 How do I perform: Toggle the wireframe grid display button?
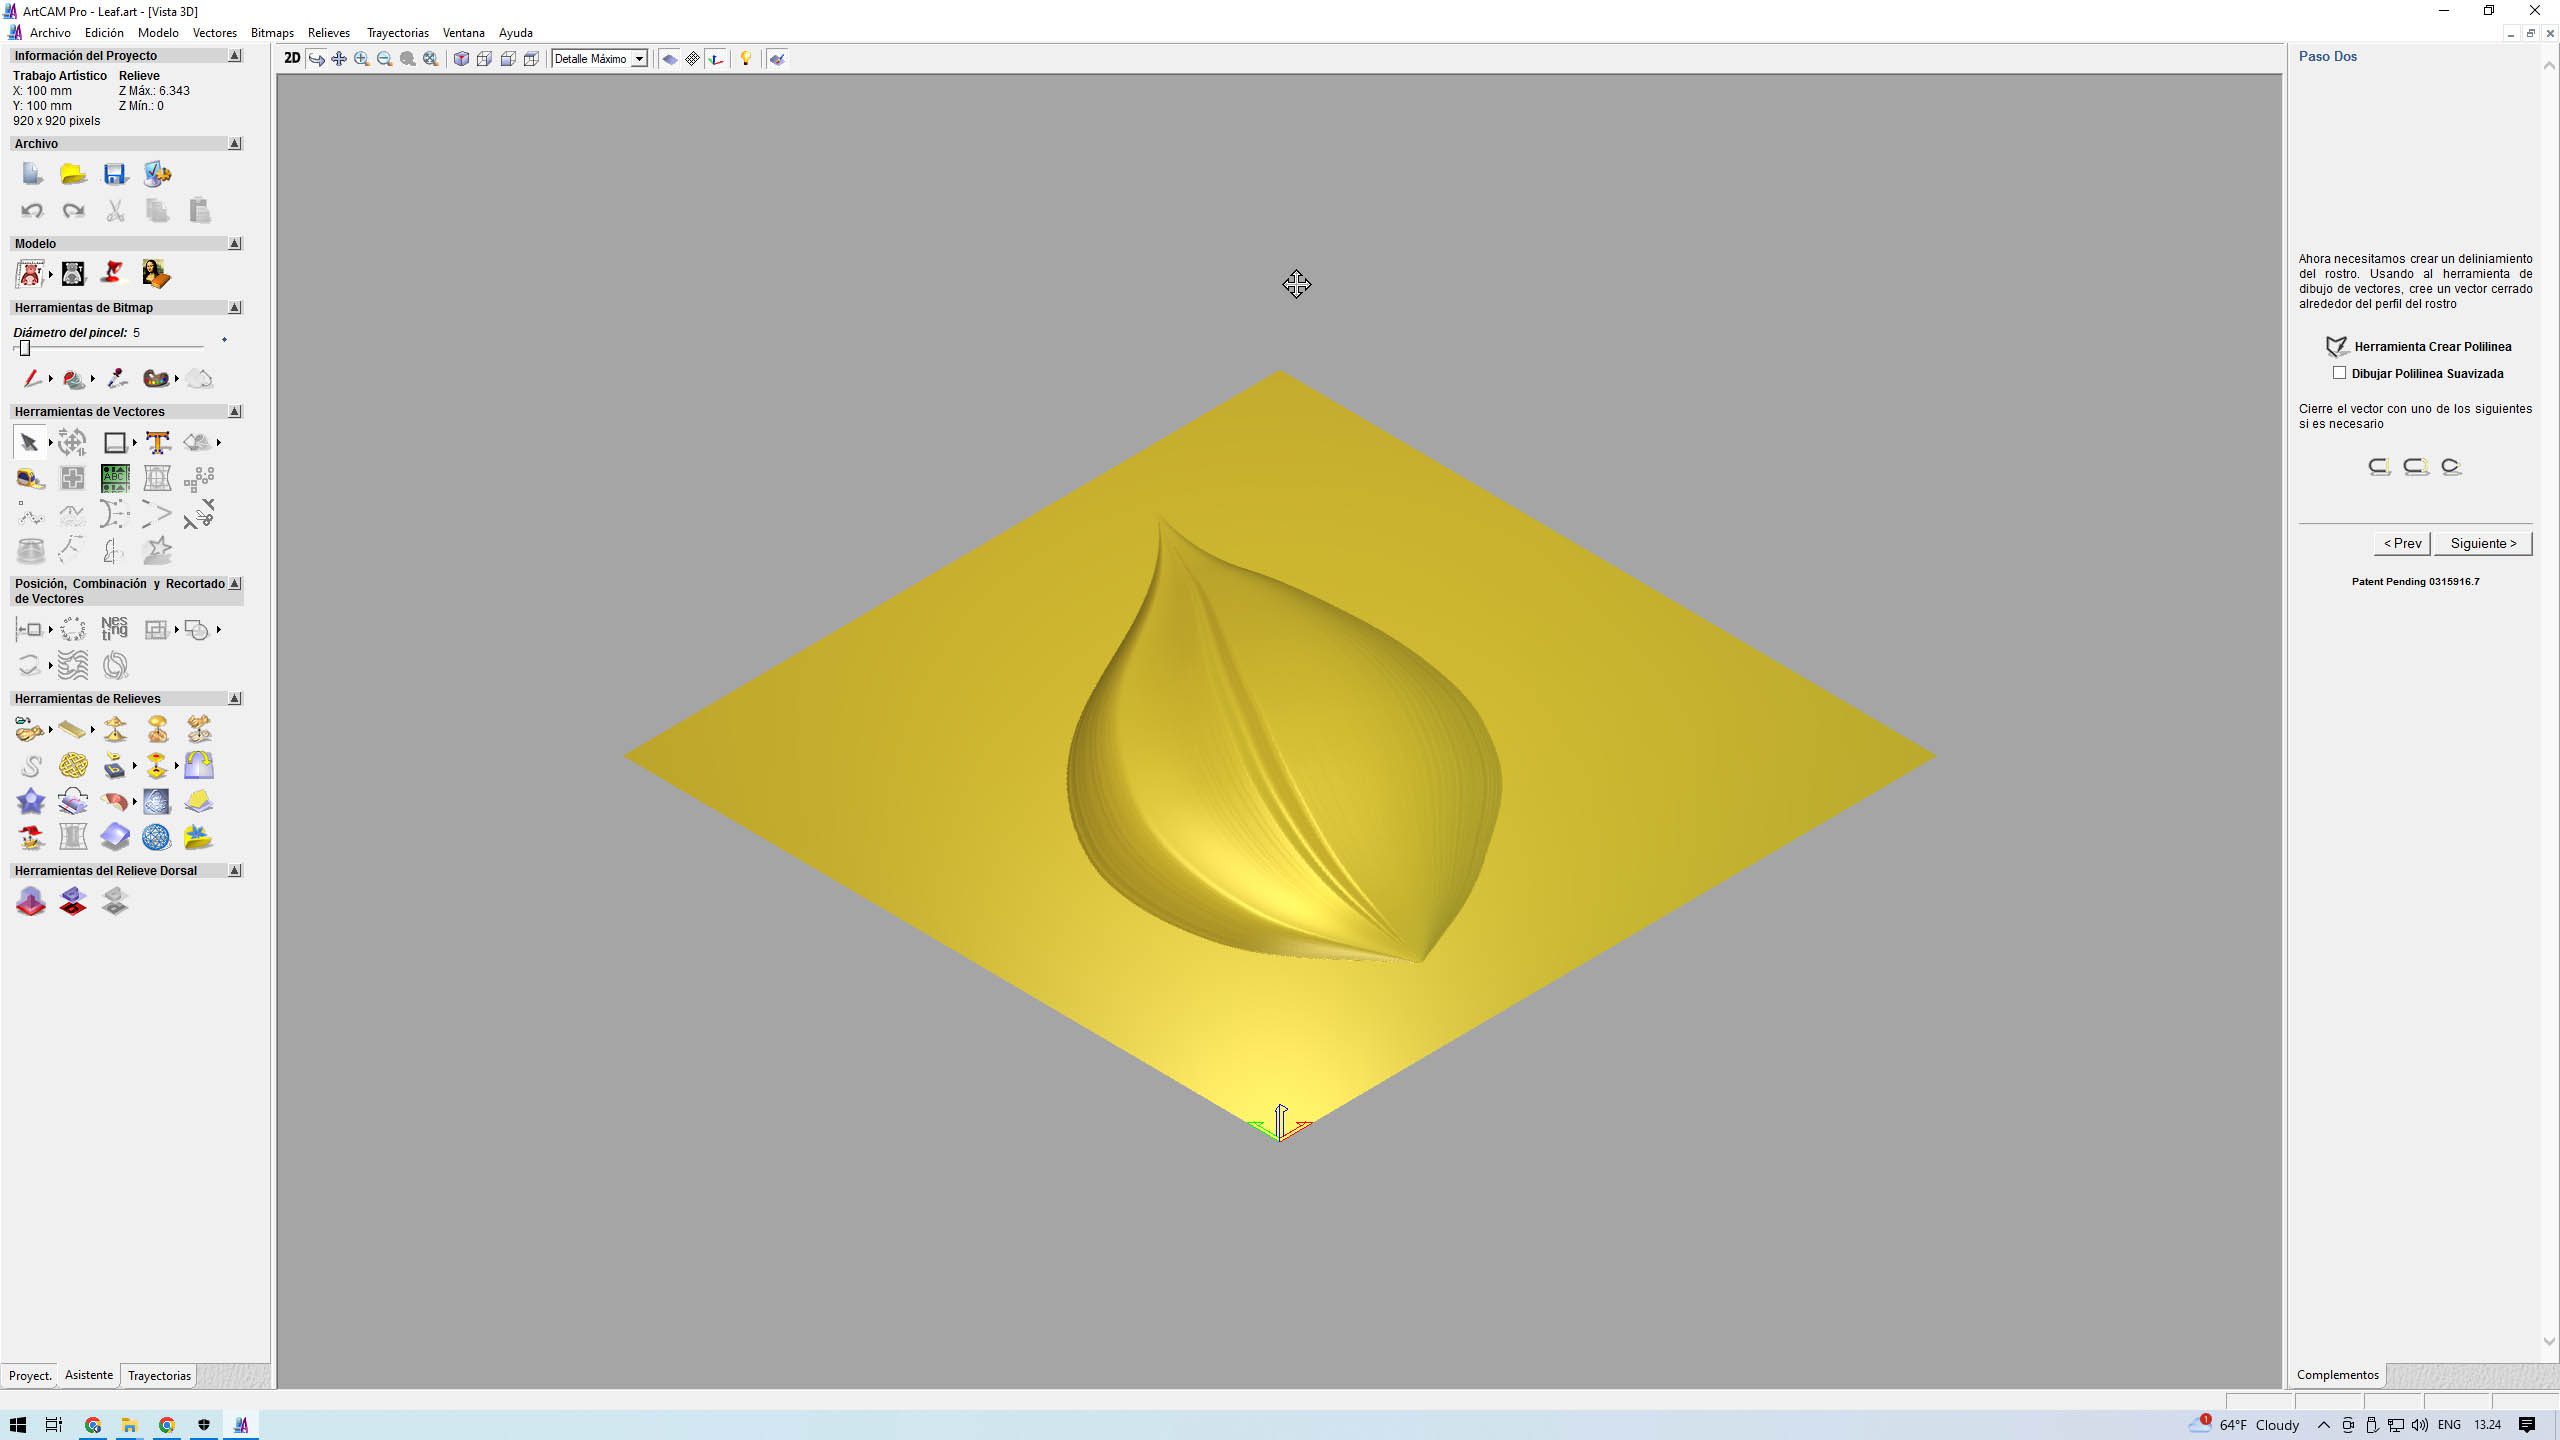click(692, 59)
